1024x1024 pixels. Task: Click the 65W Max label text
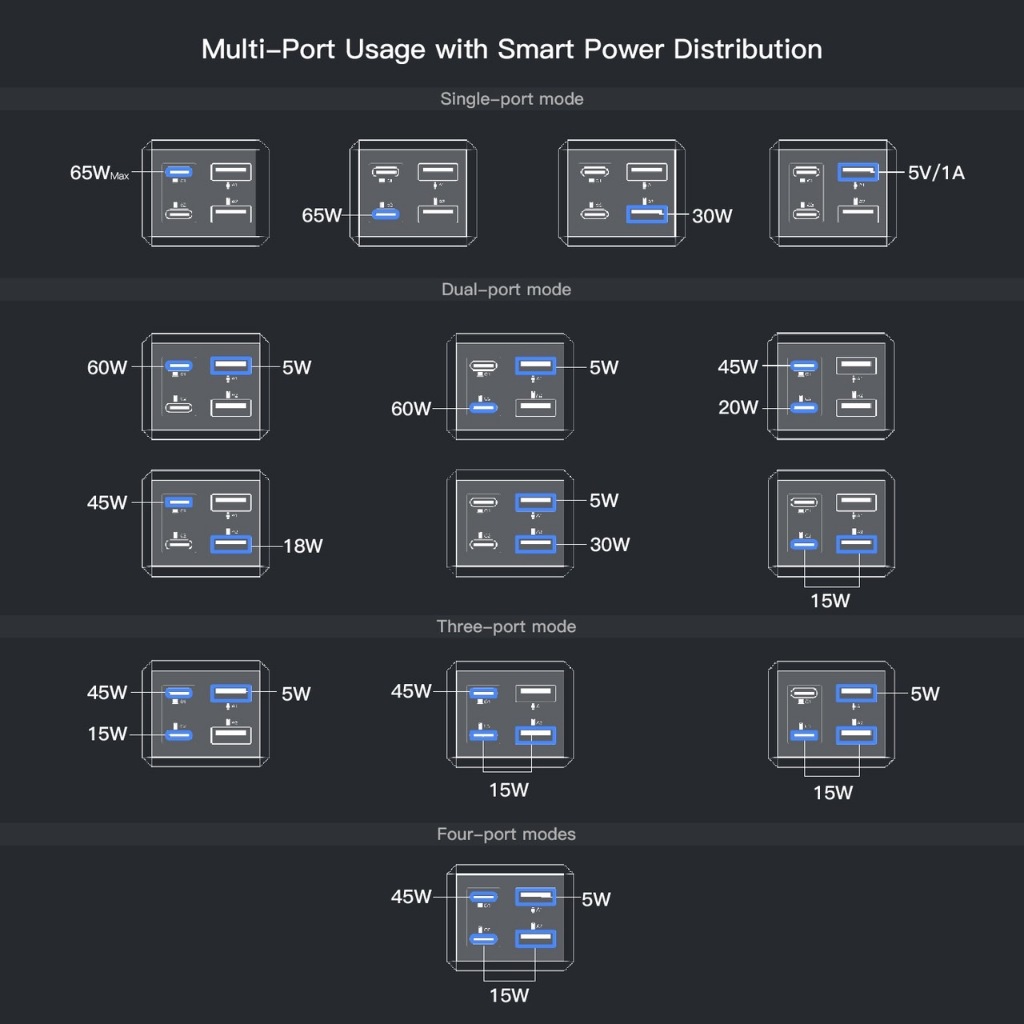[x=99, y=173]
